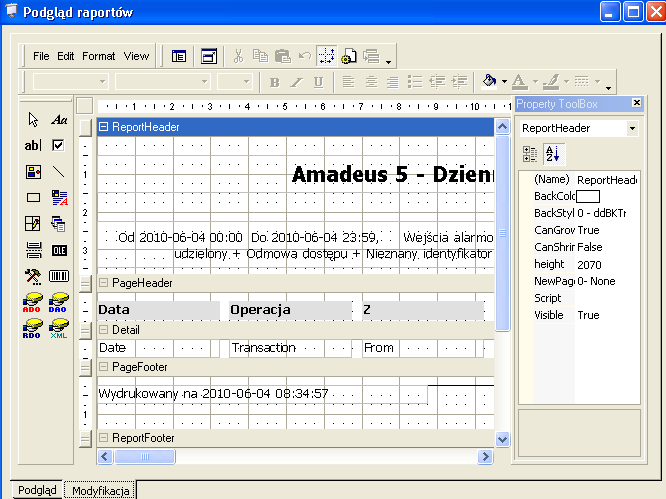The width and height of the screenshot is (666, 499).
Task: Select the DAO data control
Action: click(59, 302)
